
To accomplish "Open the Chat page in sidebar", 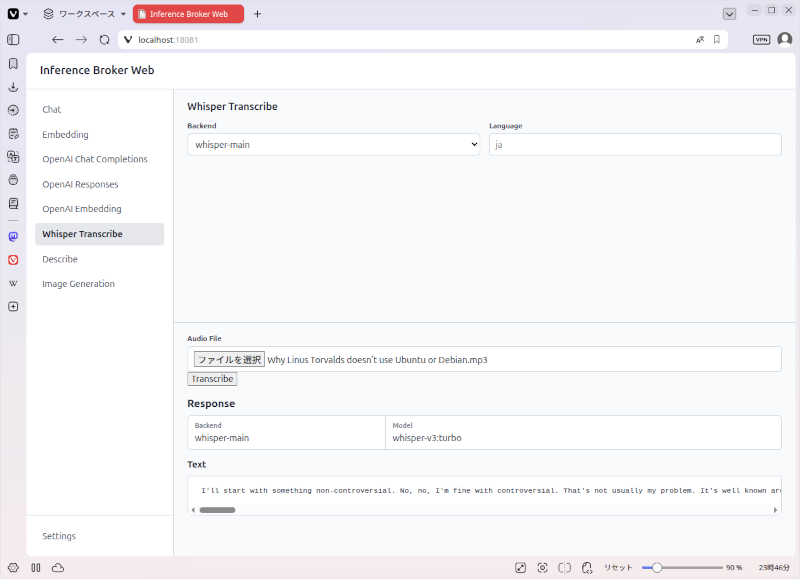I will coord(99,110).
